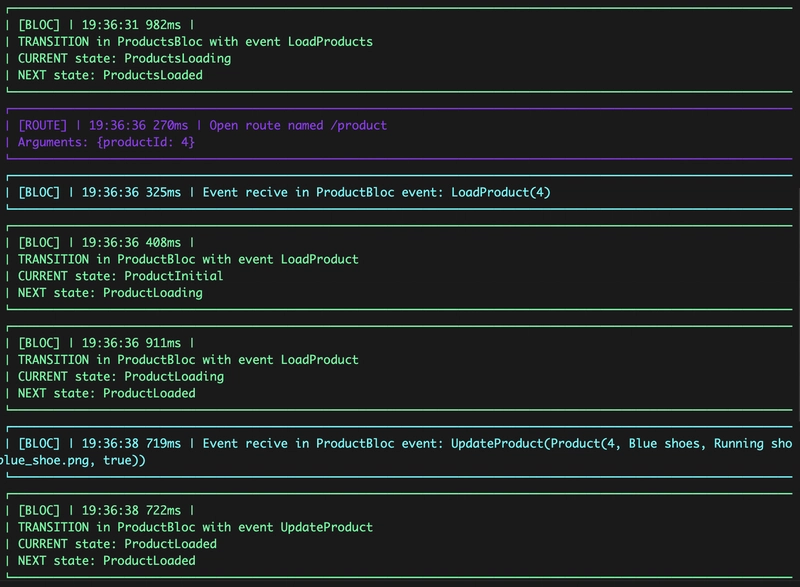
Task: Click the UpdateProduct(Product(4, Blue shoes event text
Action: 575,444
